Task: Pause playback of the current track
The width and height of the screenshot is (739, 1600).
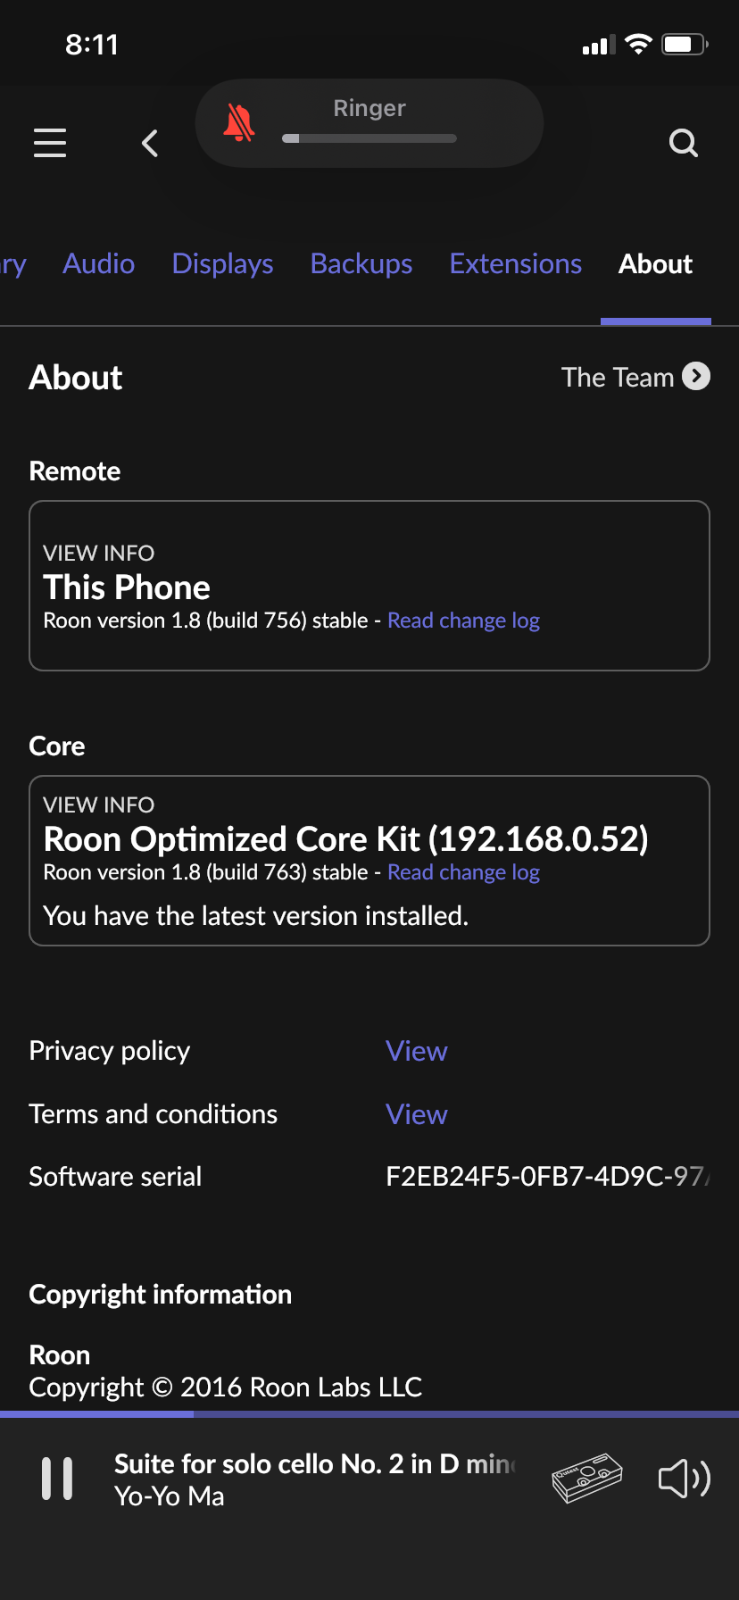Action: (57, 1478)
